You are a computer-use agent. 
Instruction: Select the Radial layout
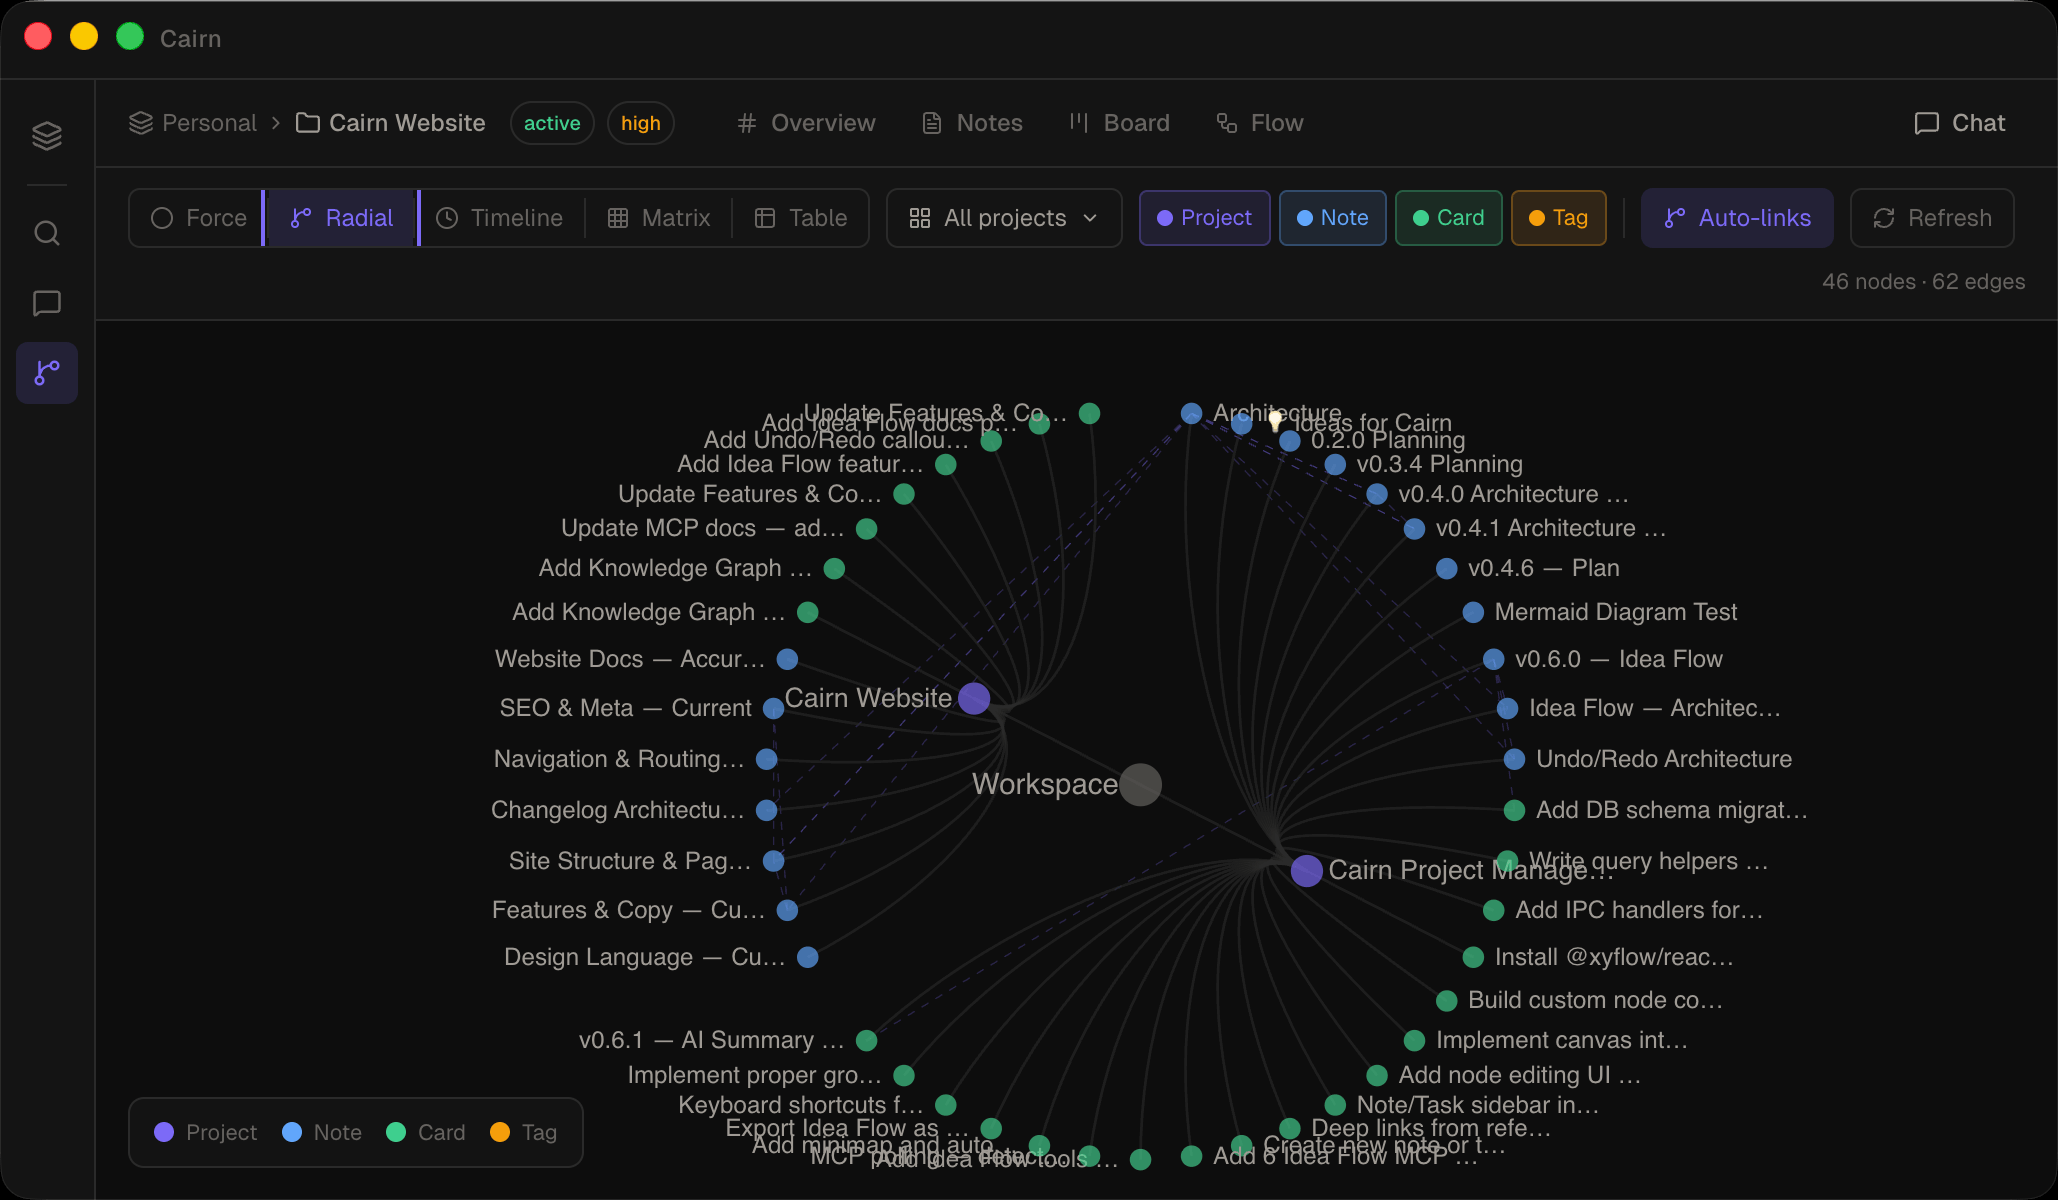coord(341,218)
